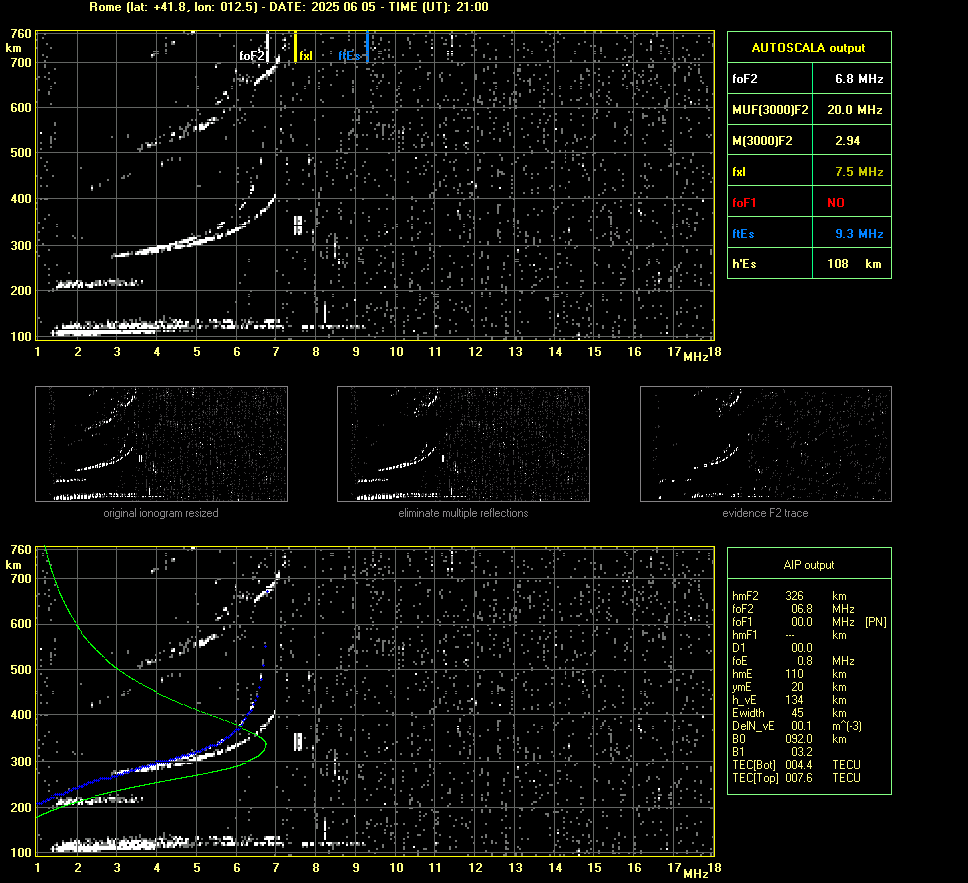Click the evidence F2 trace caption
968x883 pixels.
click(x=766, y=513)
